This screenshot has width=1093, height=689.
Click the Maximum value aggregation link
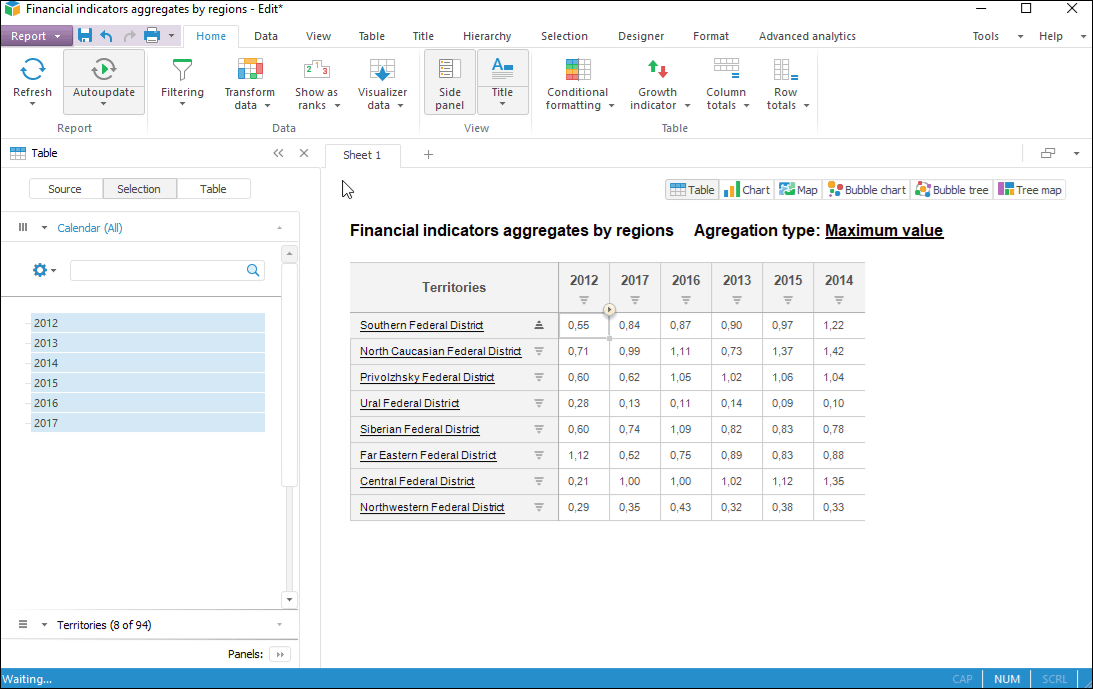[x=883, y=231]
